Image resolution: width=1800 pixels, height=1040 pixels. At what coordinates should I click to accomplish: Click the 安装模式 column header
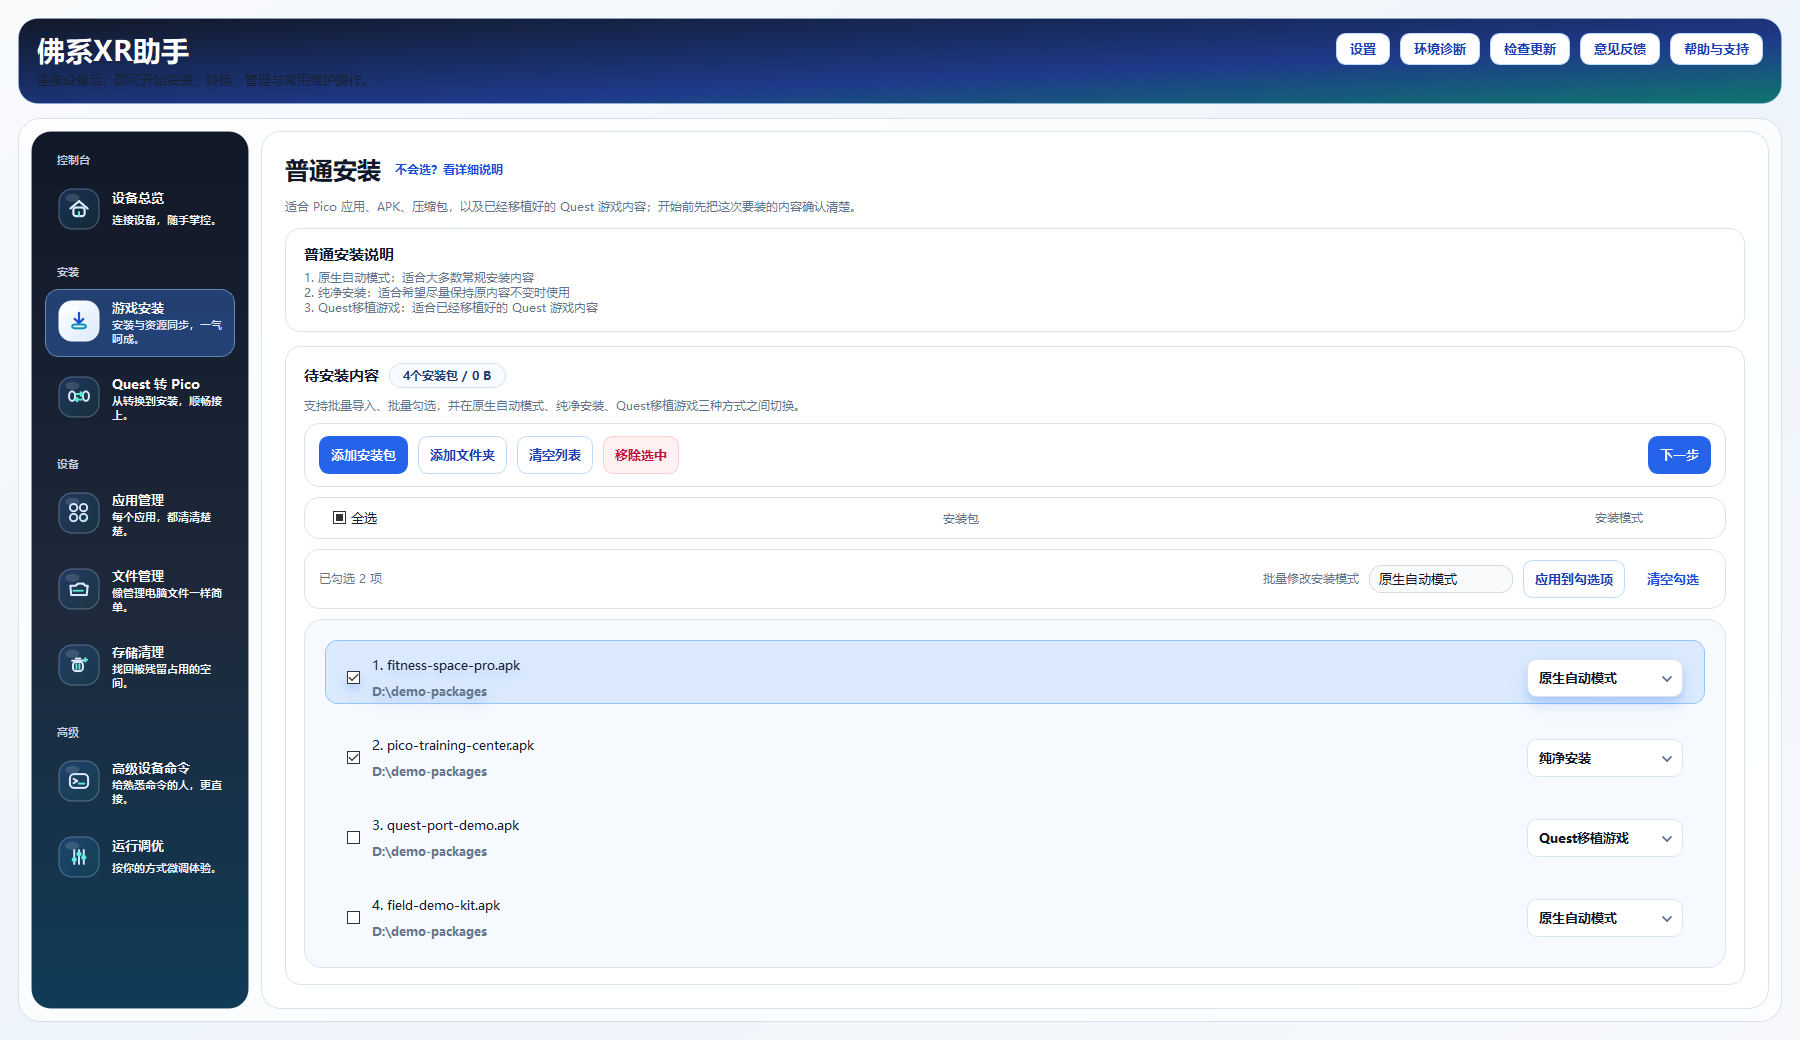1619,518
